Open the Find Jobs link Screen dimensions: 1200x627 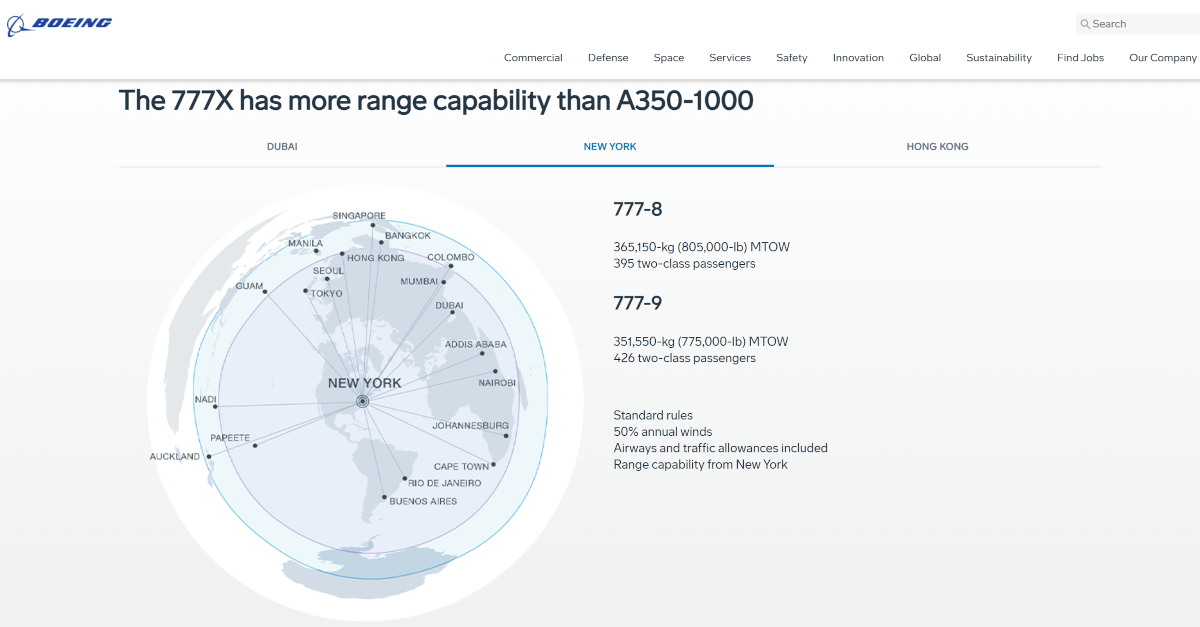[x=1080, y=58]
